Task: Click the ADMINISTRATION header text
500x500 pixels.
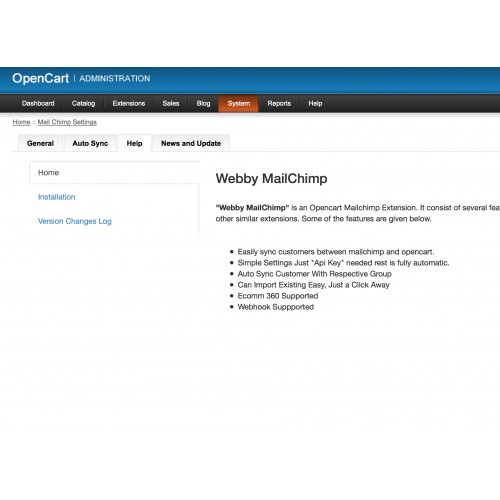Action: click(x=115, y=79)
